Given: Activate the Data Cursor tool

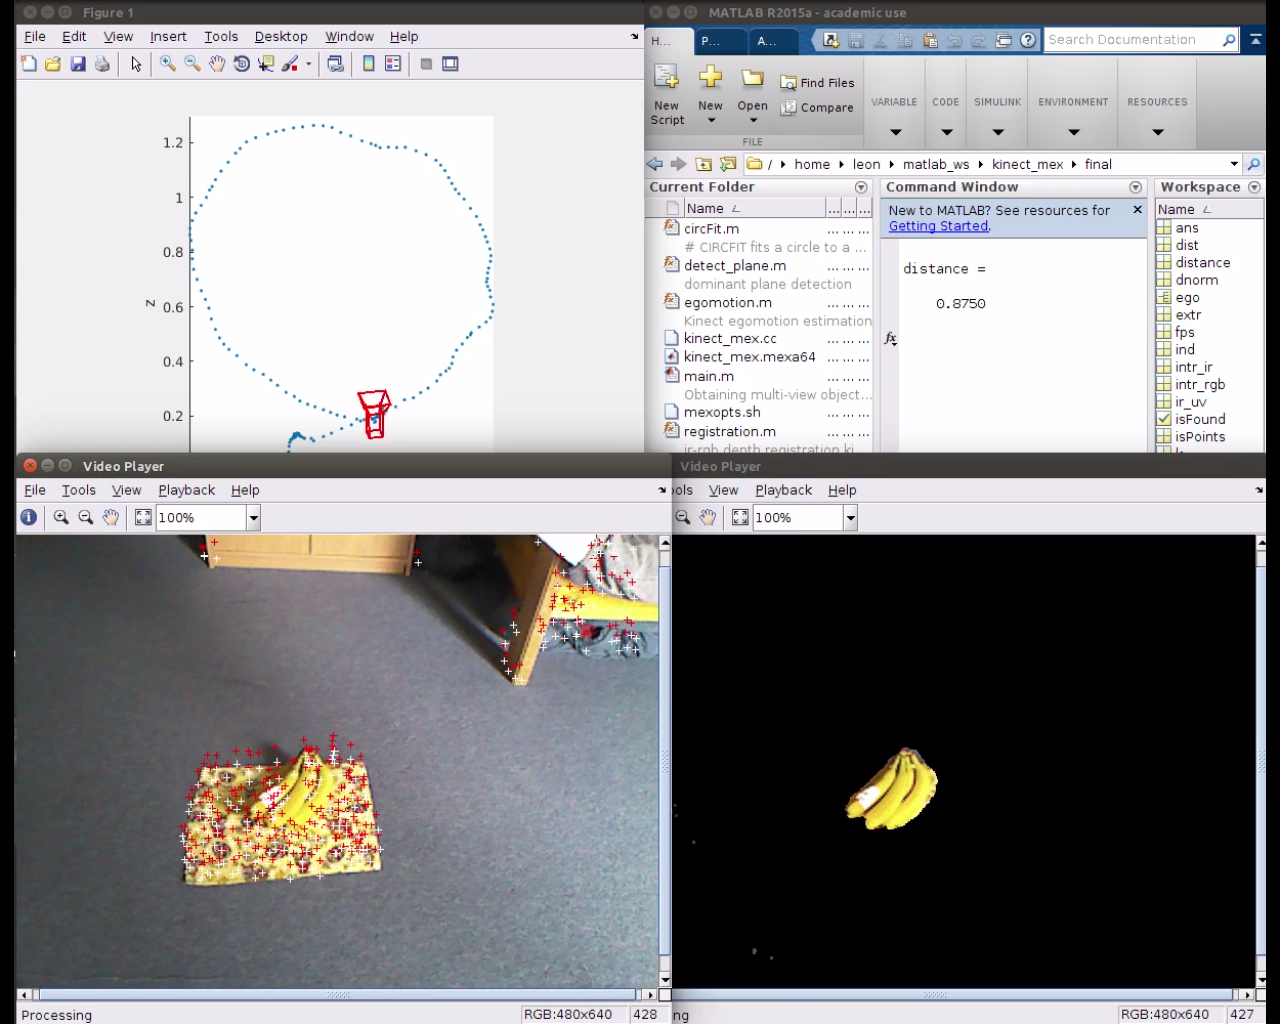Looking at the screenshot, I should [x=266, y=64].
